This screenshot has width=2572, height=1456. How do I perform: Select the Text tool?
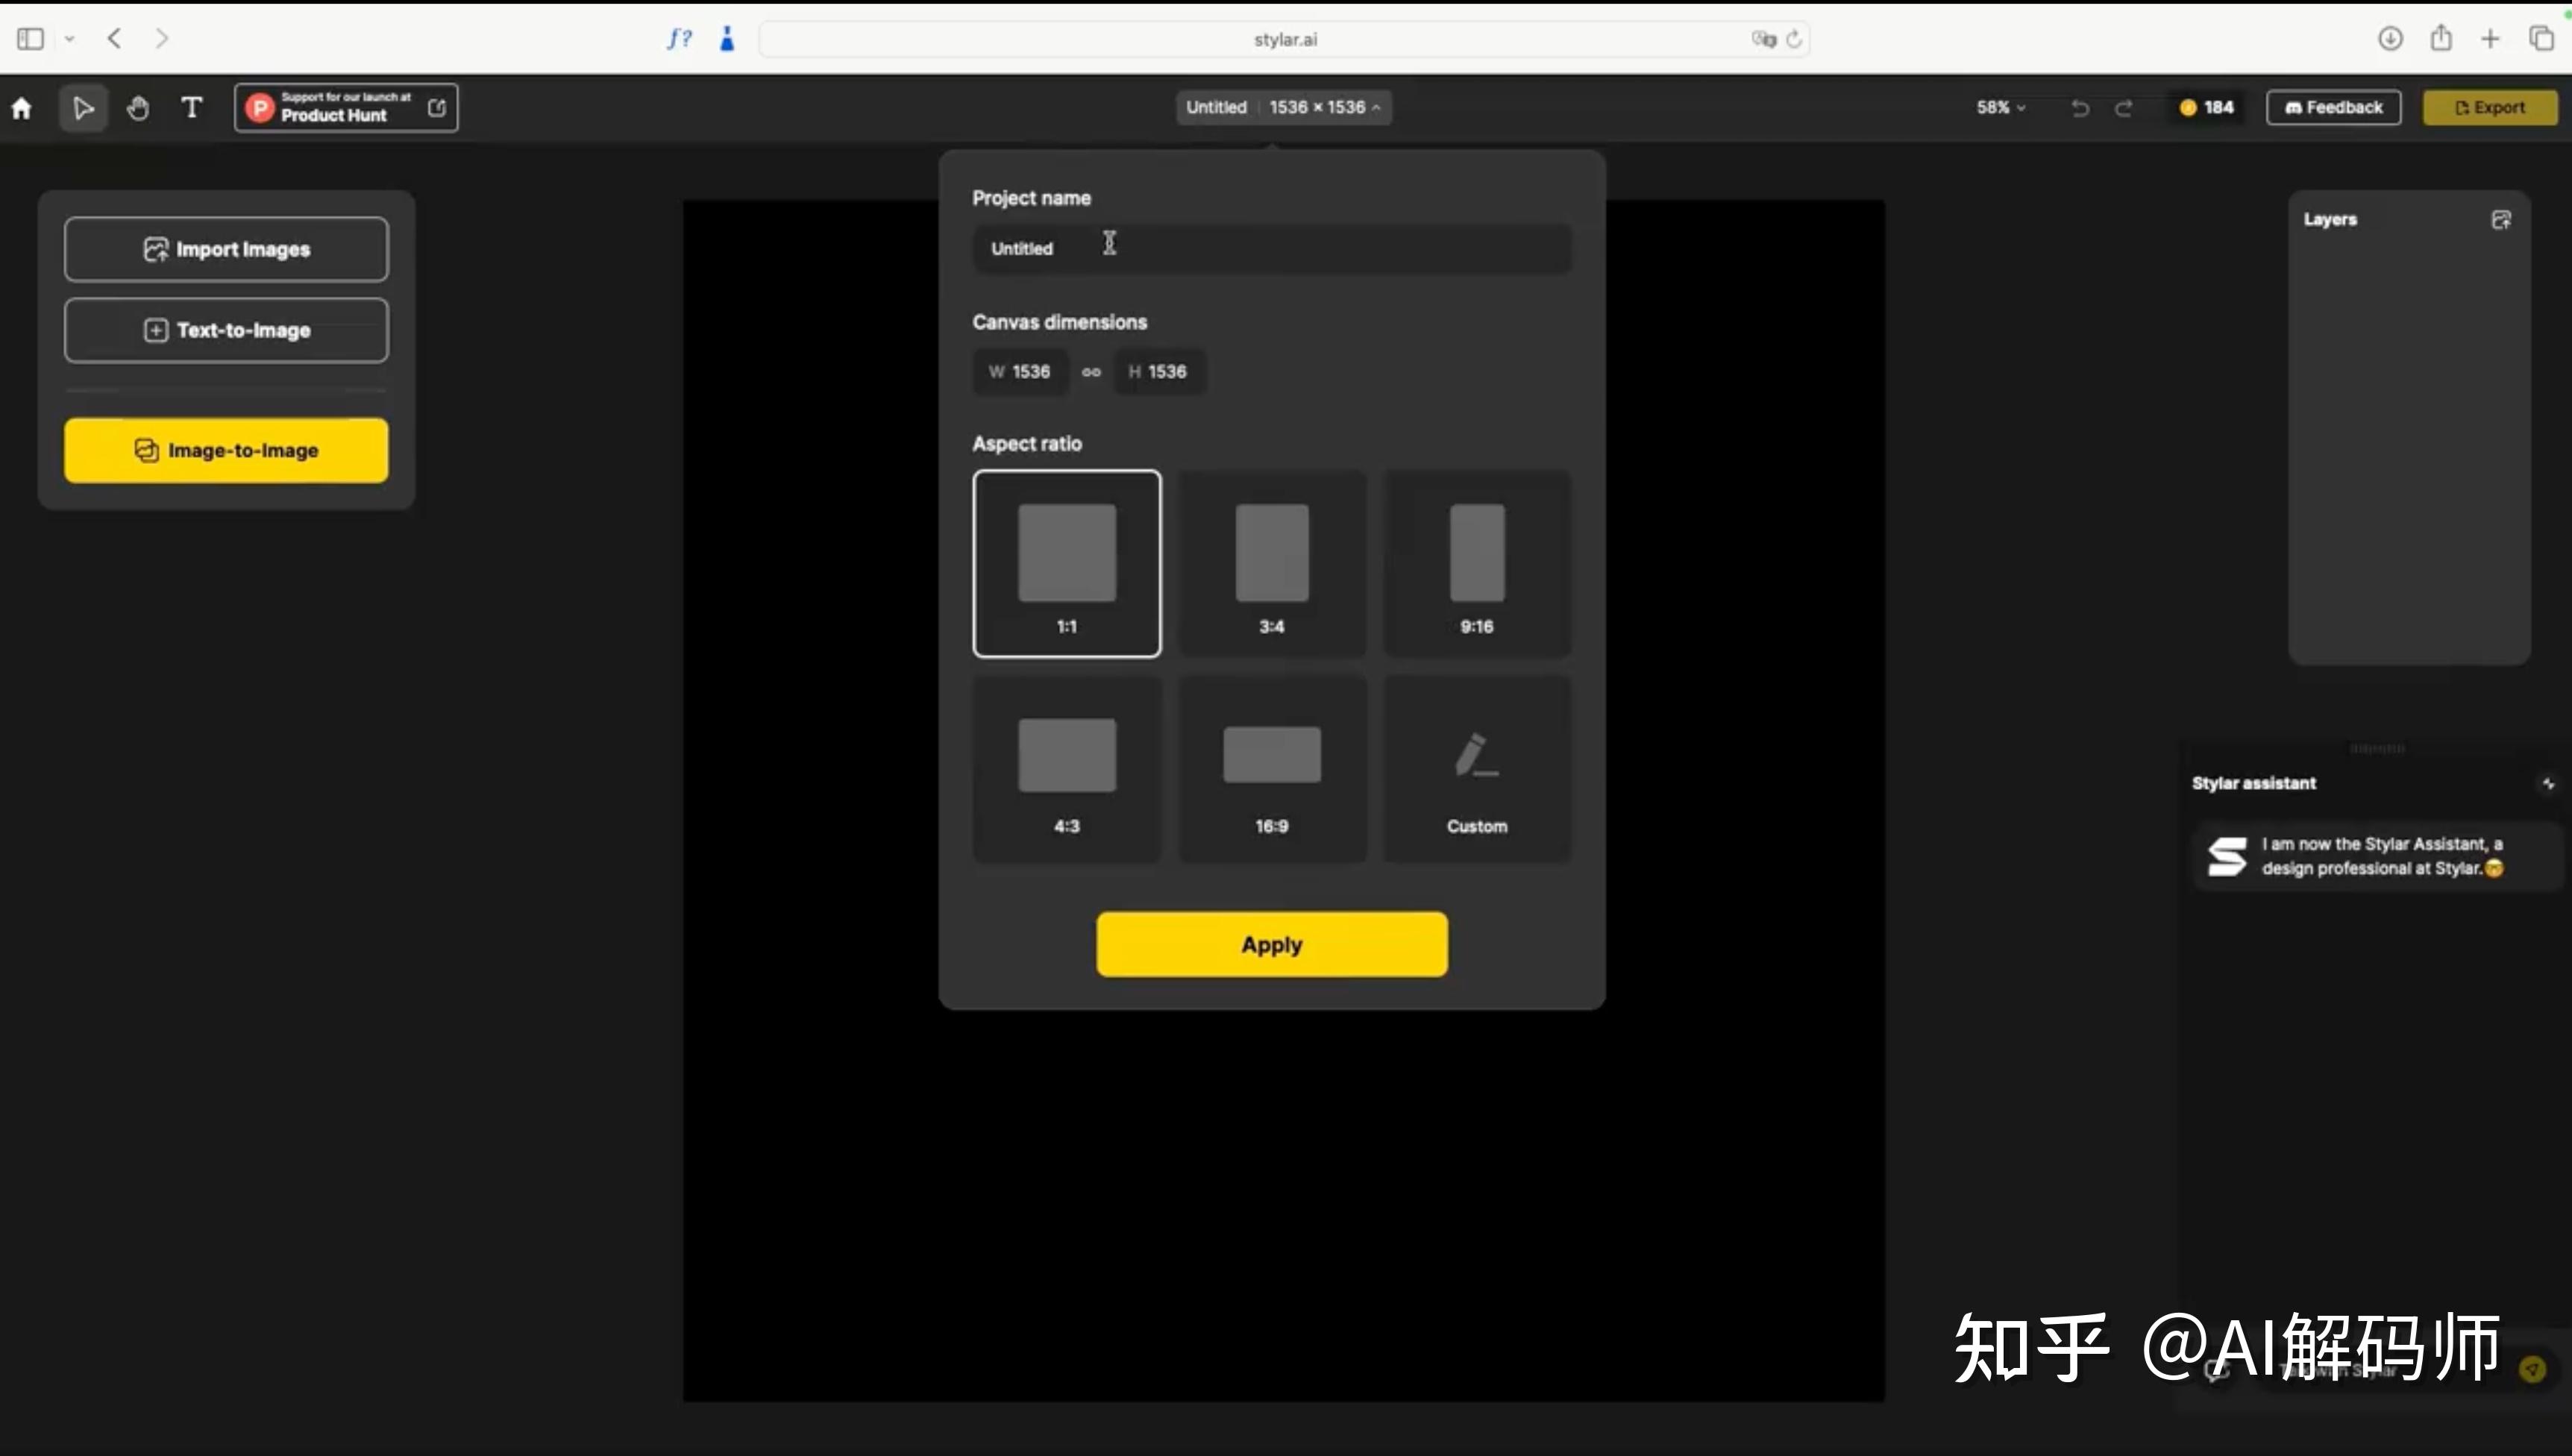point(191,107)
